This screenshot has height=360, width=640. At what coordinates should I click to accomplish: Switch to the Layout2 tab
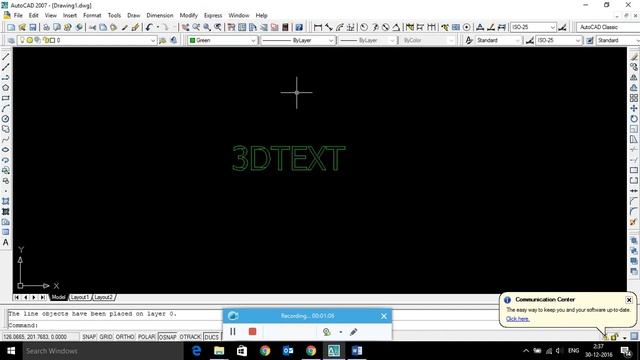(x=103, y=297)
